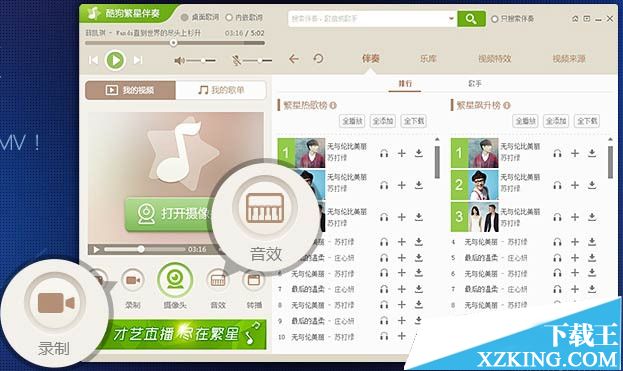The image size is (623, 371).
Task: Click 全下载 under 繁星飙升榜
Action: pyautogui.click(x=587, y=121)
